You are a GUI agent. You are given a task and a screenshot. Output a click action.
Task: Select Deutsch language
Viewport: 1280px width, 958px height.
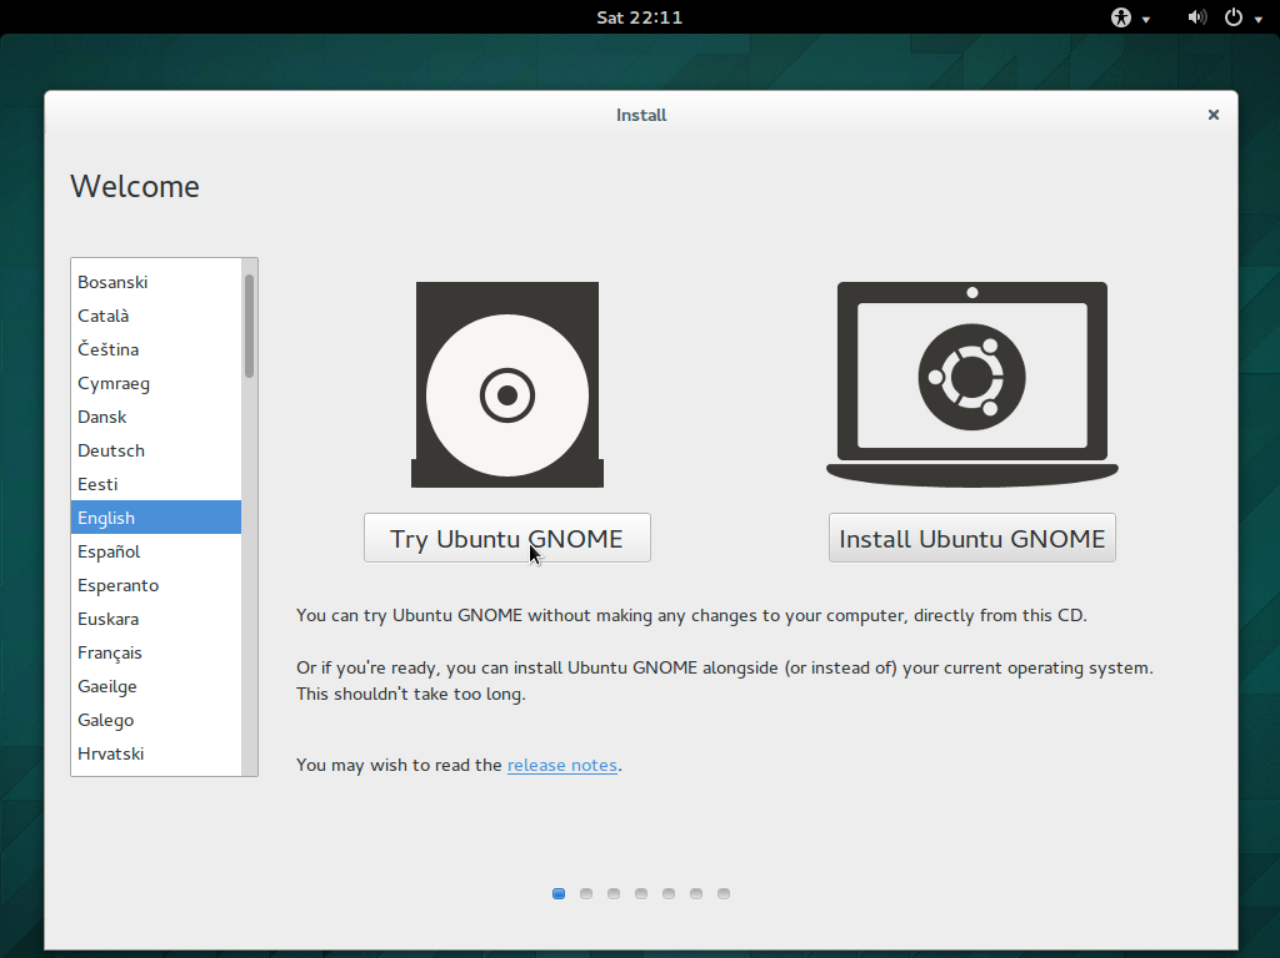[156, 451]
